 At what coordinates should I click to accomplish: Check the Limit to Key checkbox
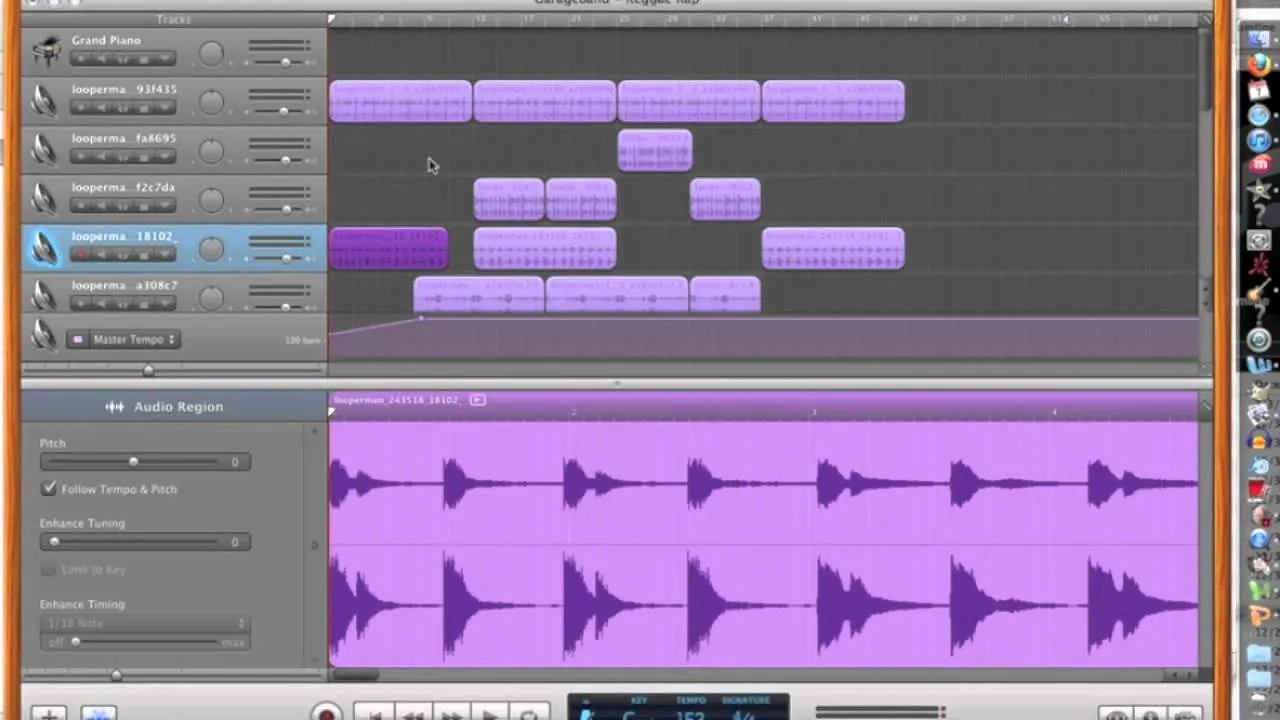(x=49, y=569)
